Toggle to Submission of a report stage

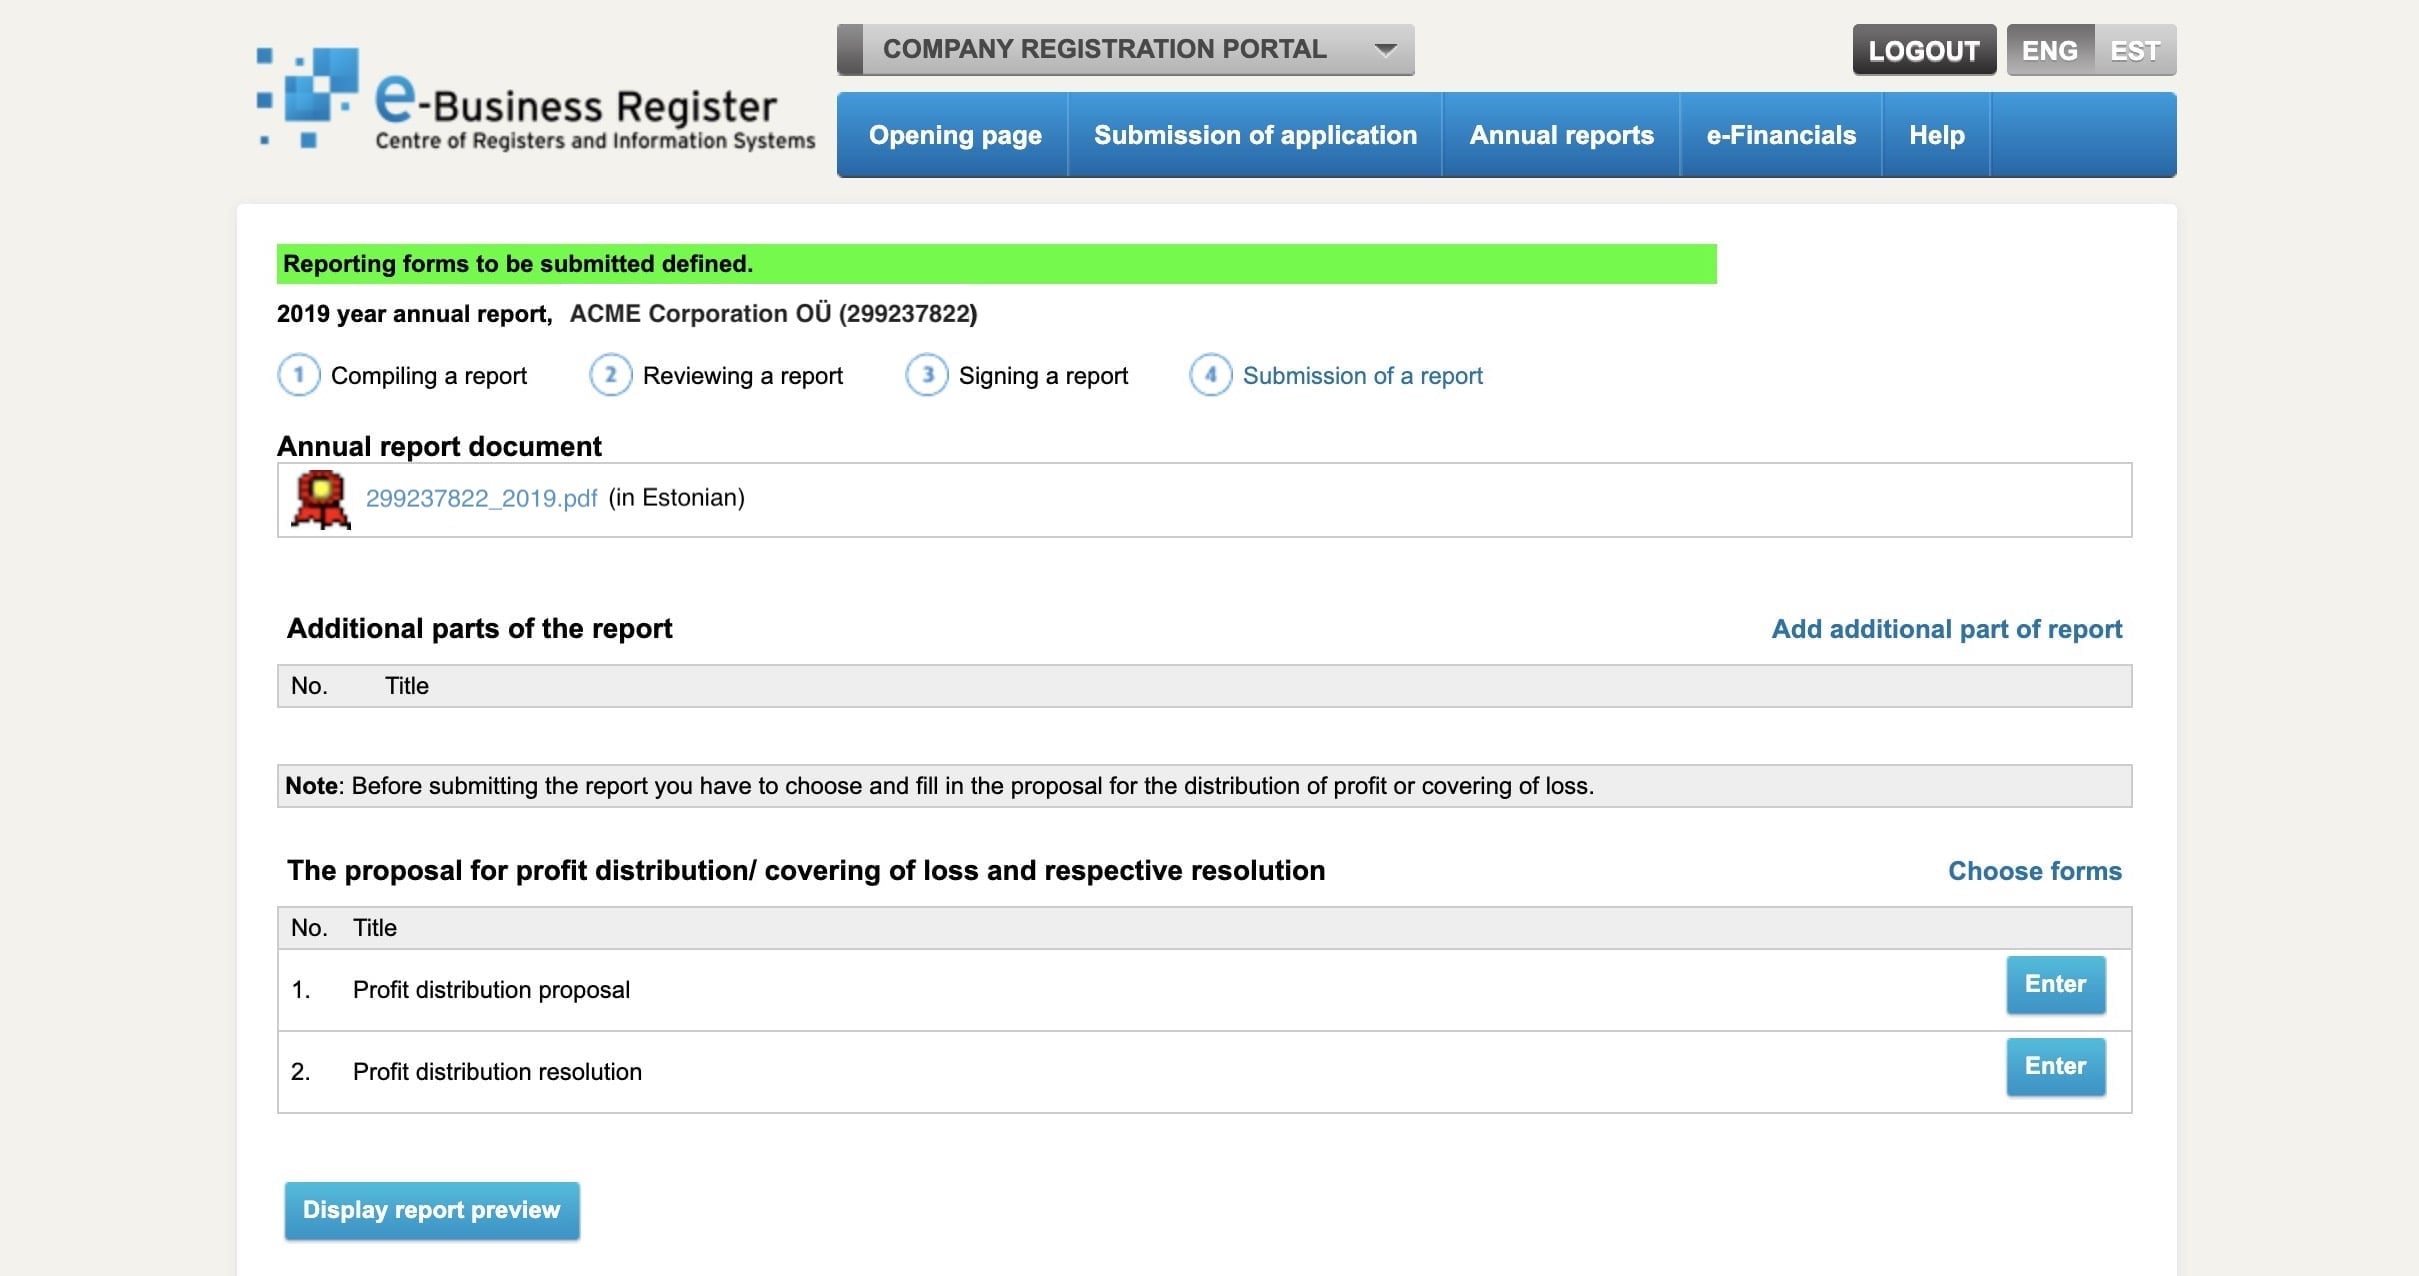[1362, 375]
